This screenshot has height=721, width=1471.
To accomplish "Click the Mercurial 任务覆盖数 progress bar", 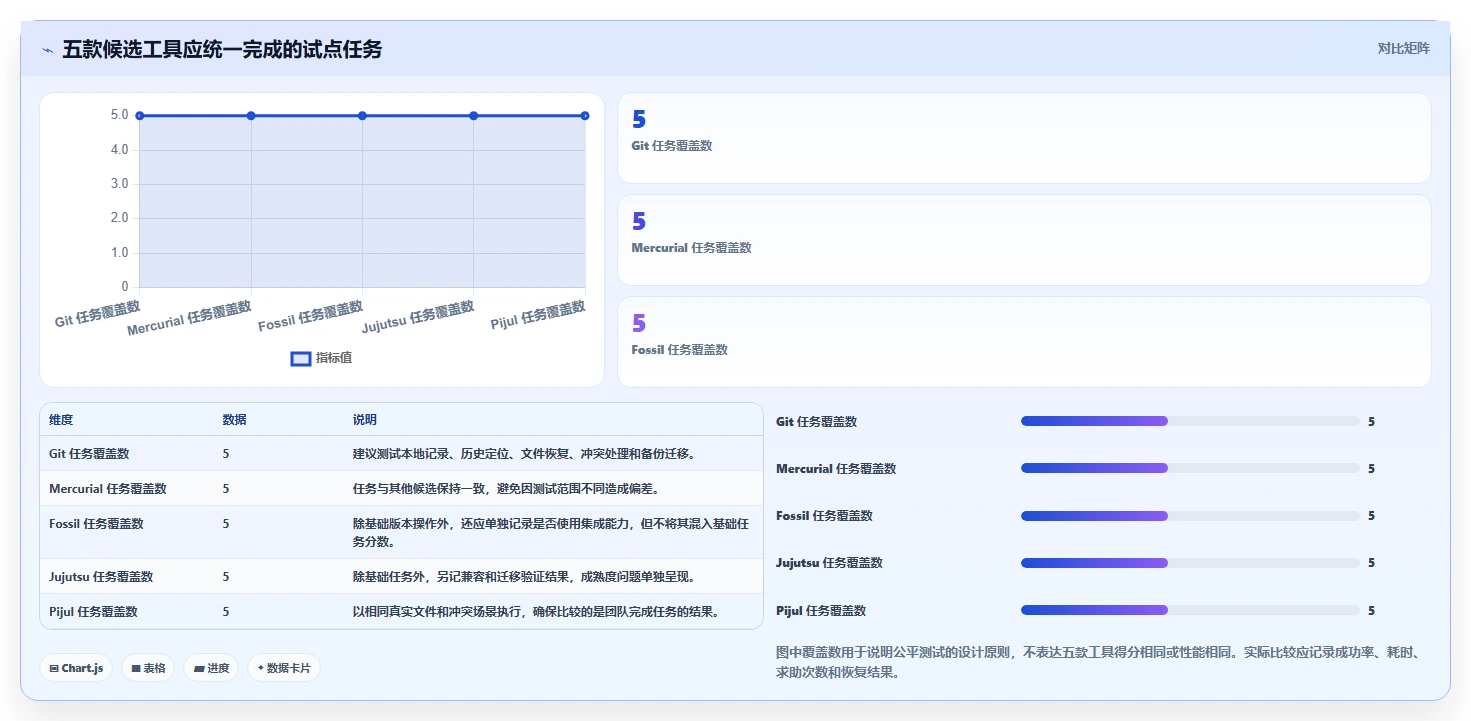I will point(1190,469).
